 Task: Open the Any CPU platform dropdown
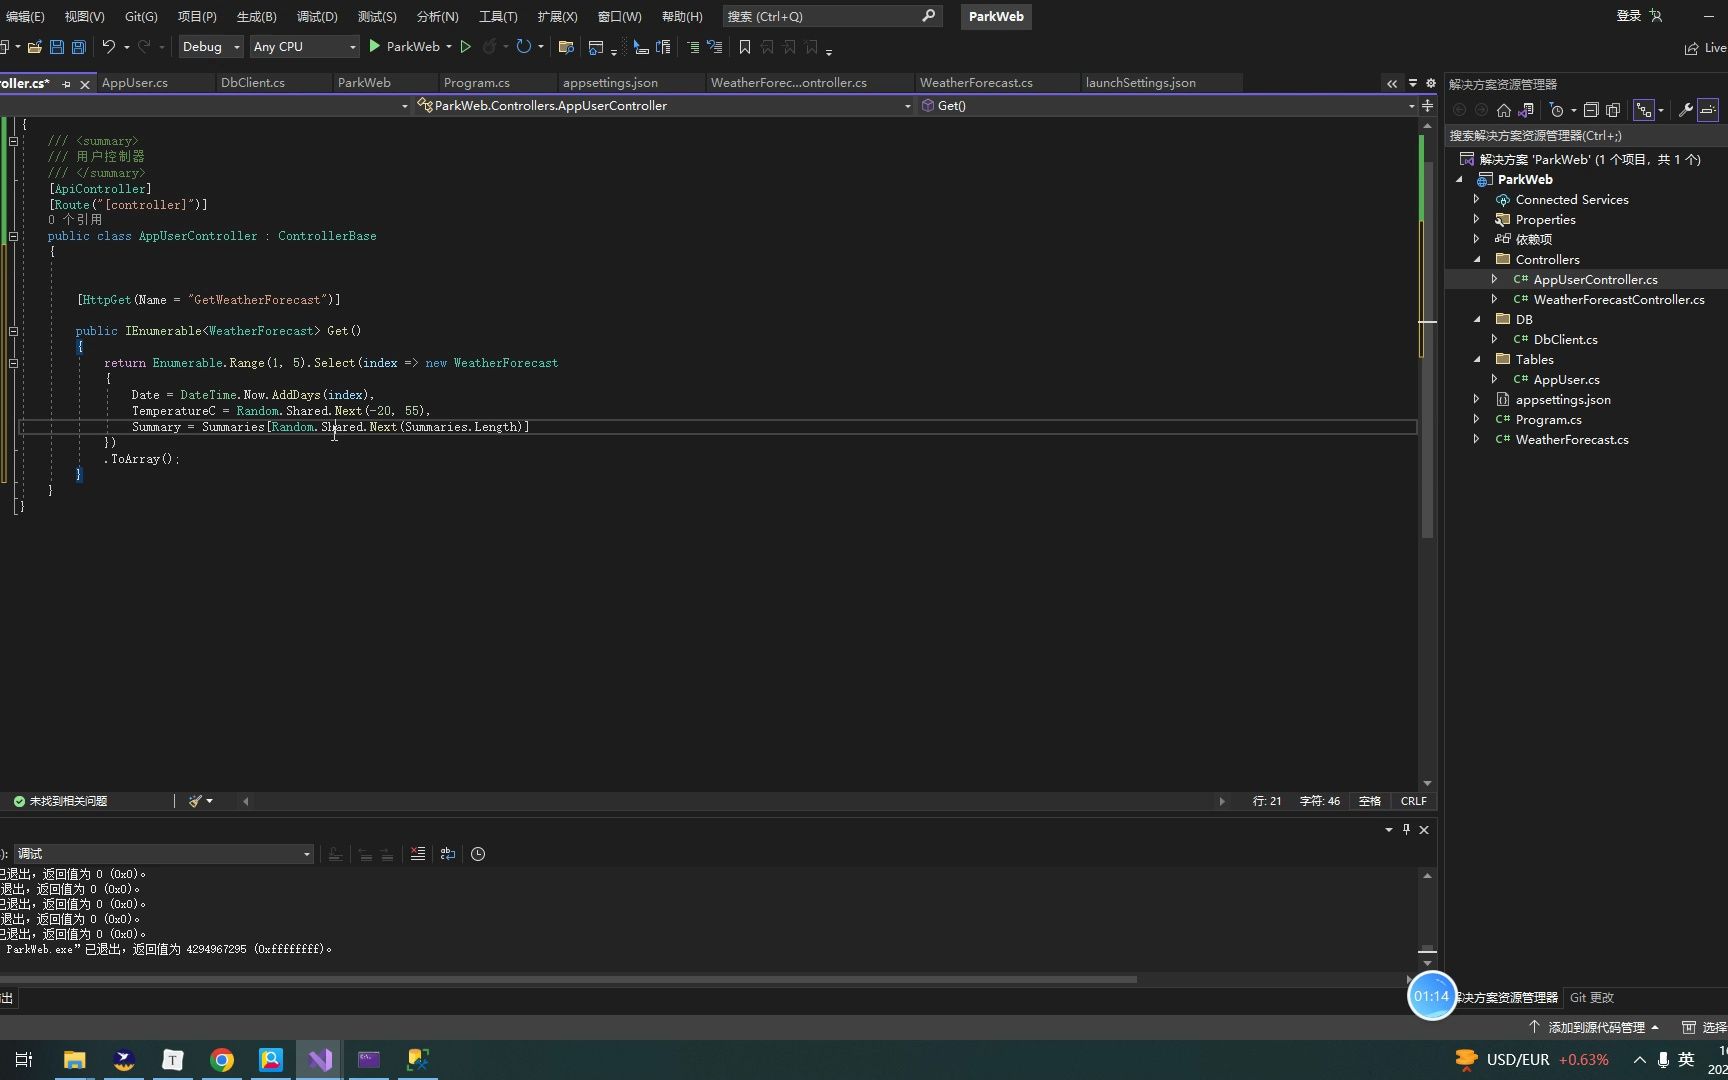[352, 46]
